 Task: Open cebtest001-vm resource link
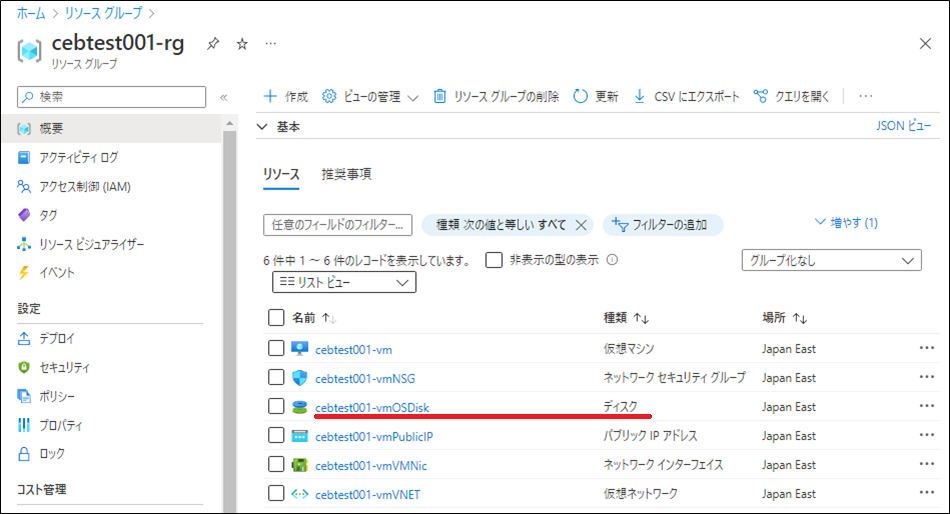[353, 350]
